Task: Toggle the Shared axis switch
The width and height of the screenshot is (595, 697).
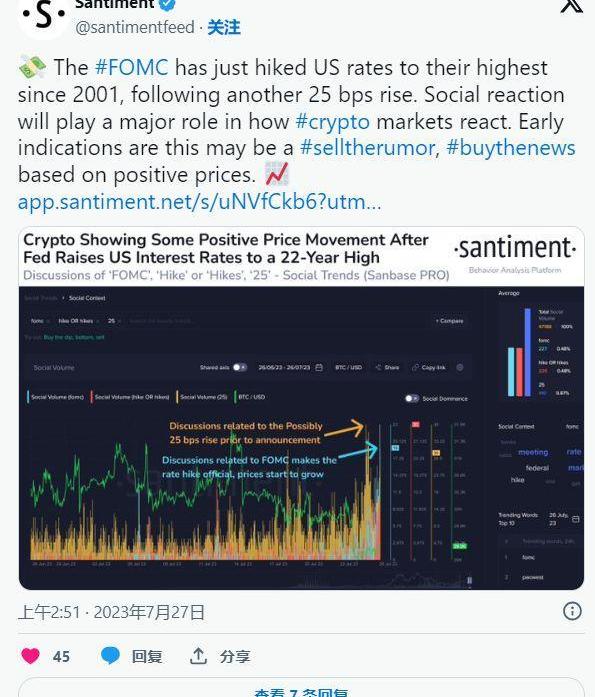Action: coord(240,367)
